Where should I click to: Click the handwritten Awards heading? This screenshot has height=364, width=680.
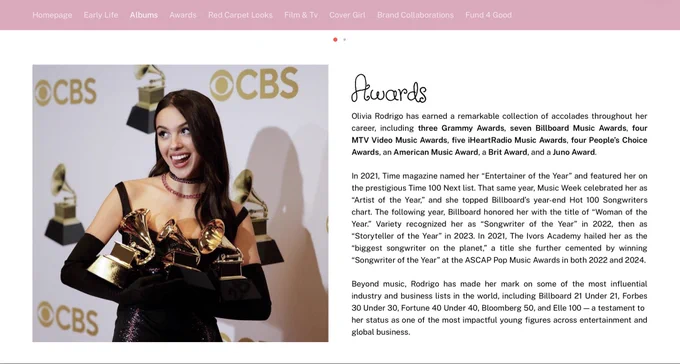[x=389, y=89]
